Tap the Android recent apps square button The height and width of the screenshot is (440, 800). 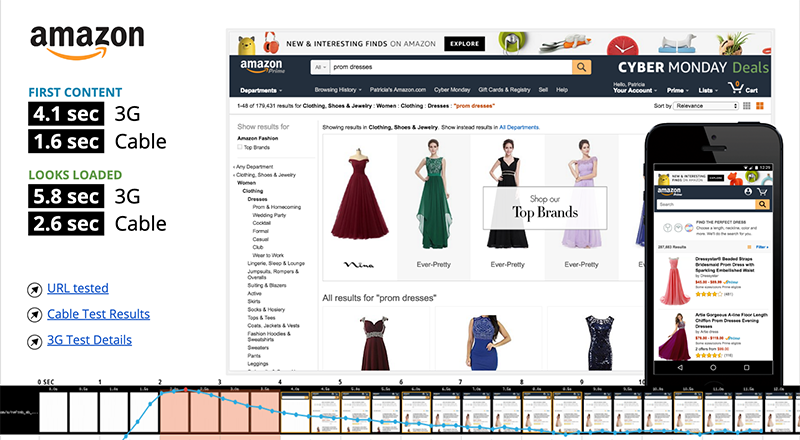pos(746,368)
